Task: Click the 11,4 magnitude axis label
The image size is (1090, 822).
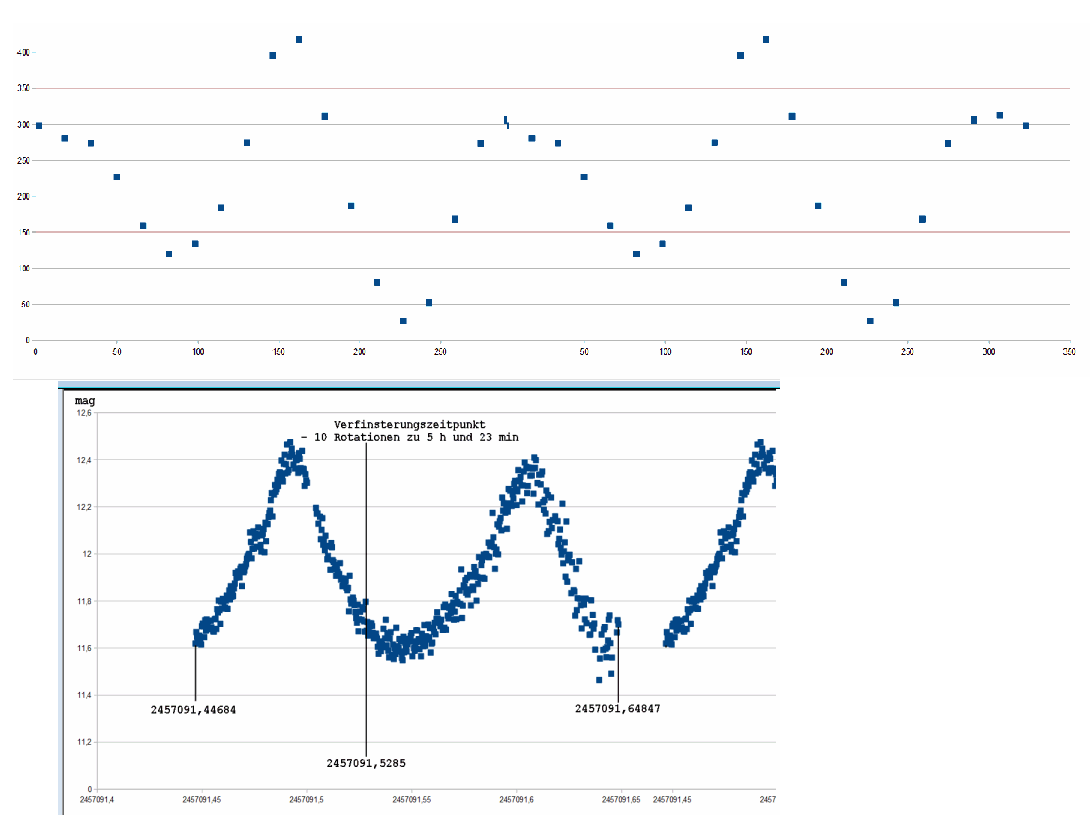Action: pos(83,695)
